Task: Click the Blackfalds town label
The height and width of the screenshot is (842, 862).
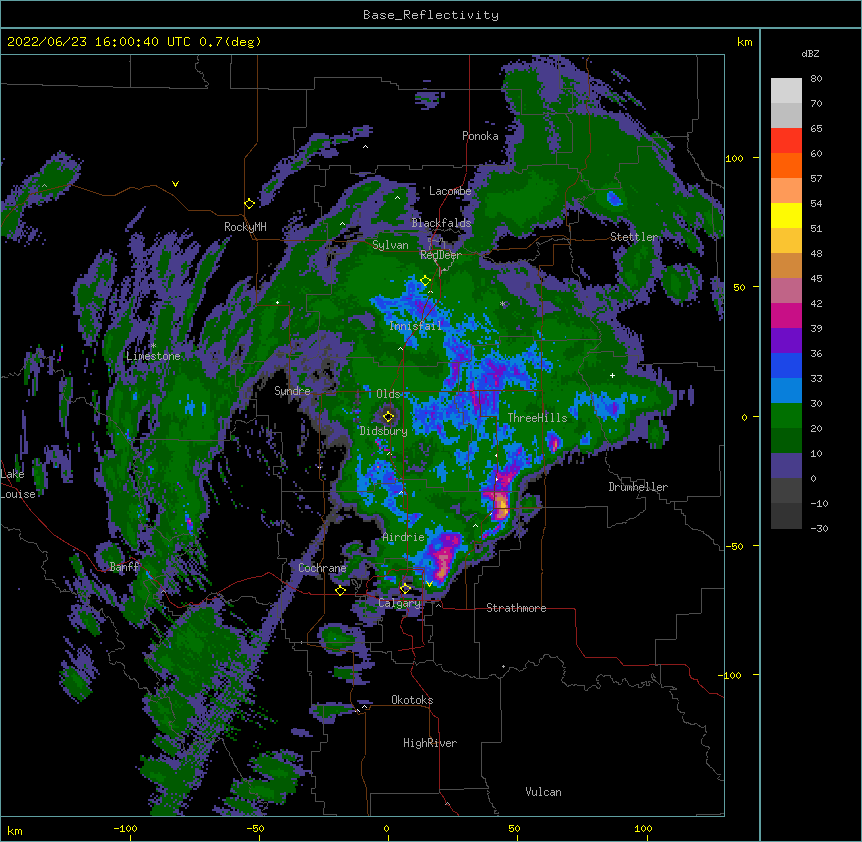Action: click(x=441, y=223)
